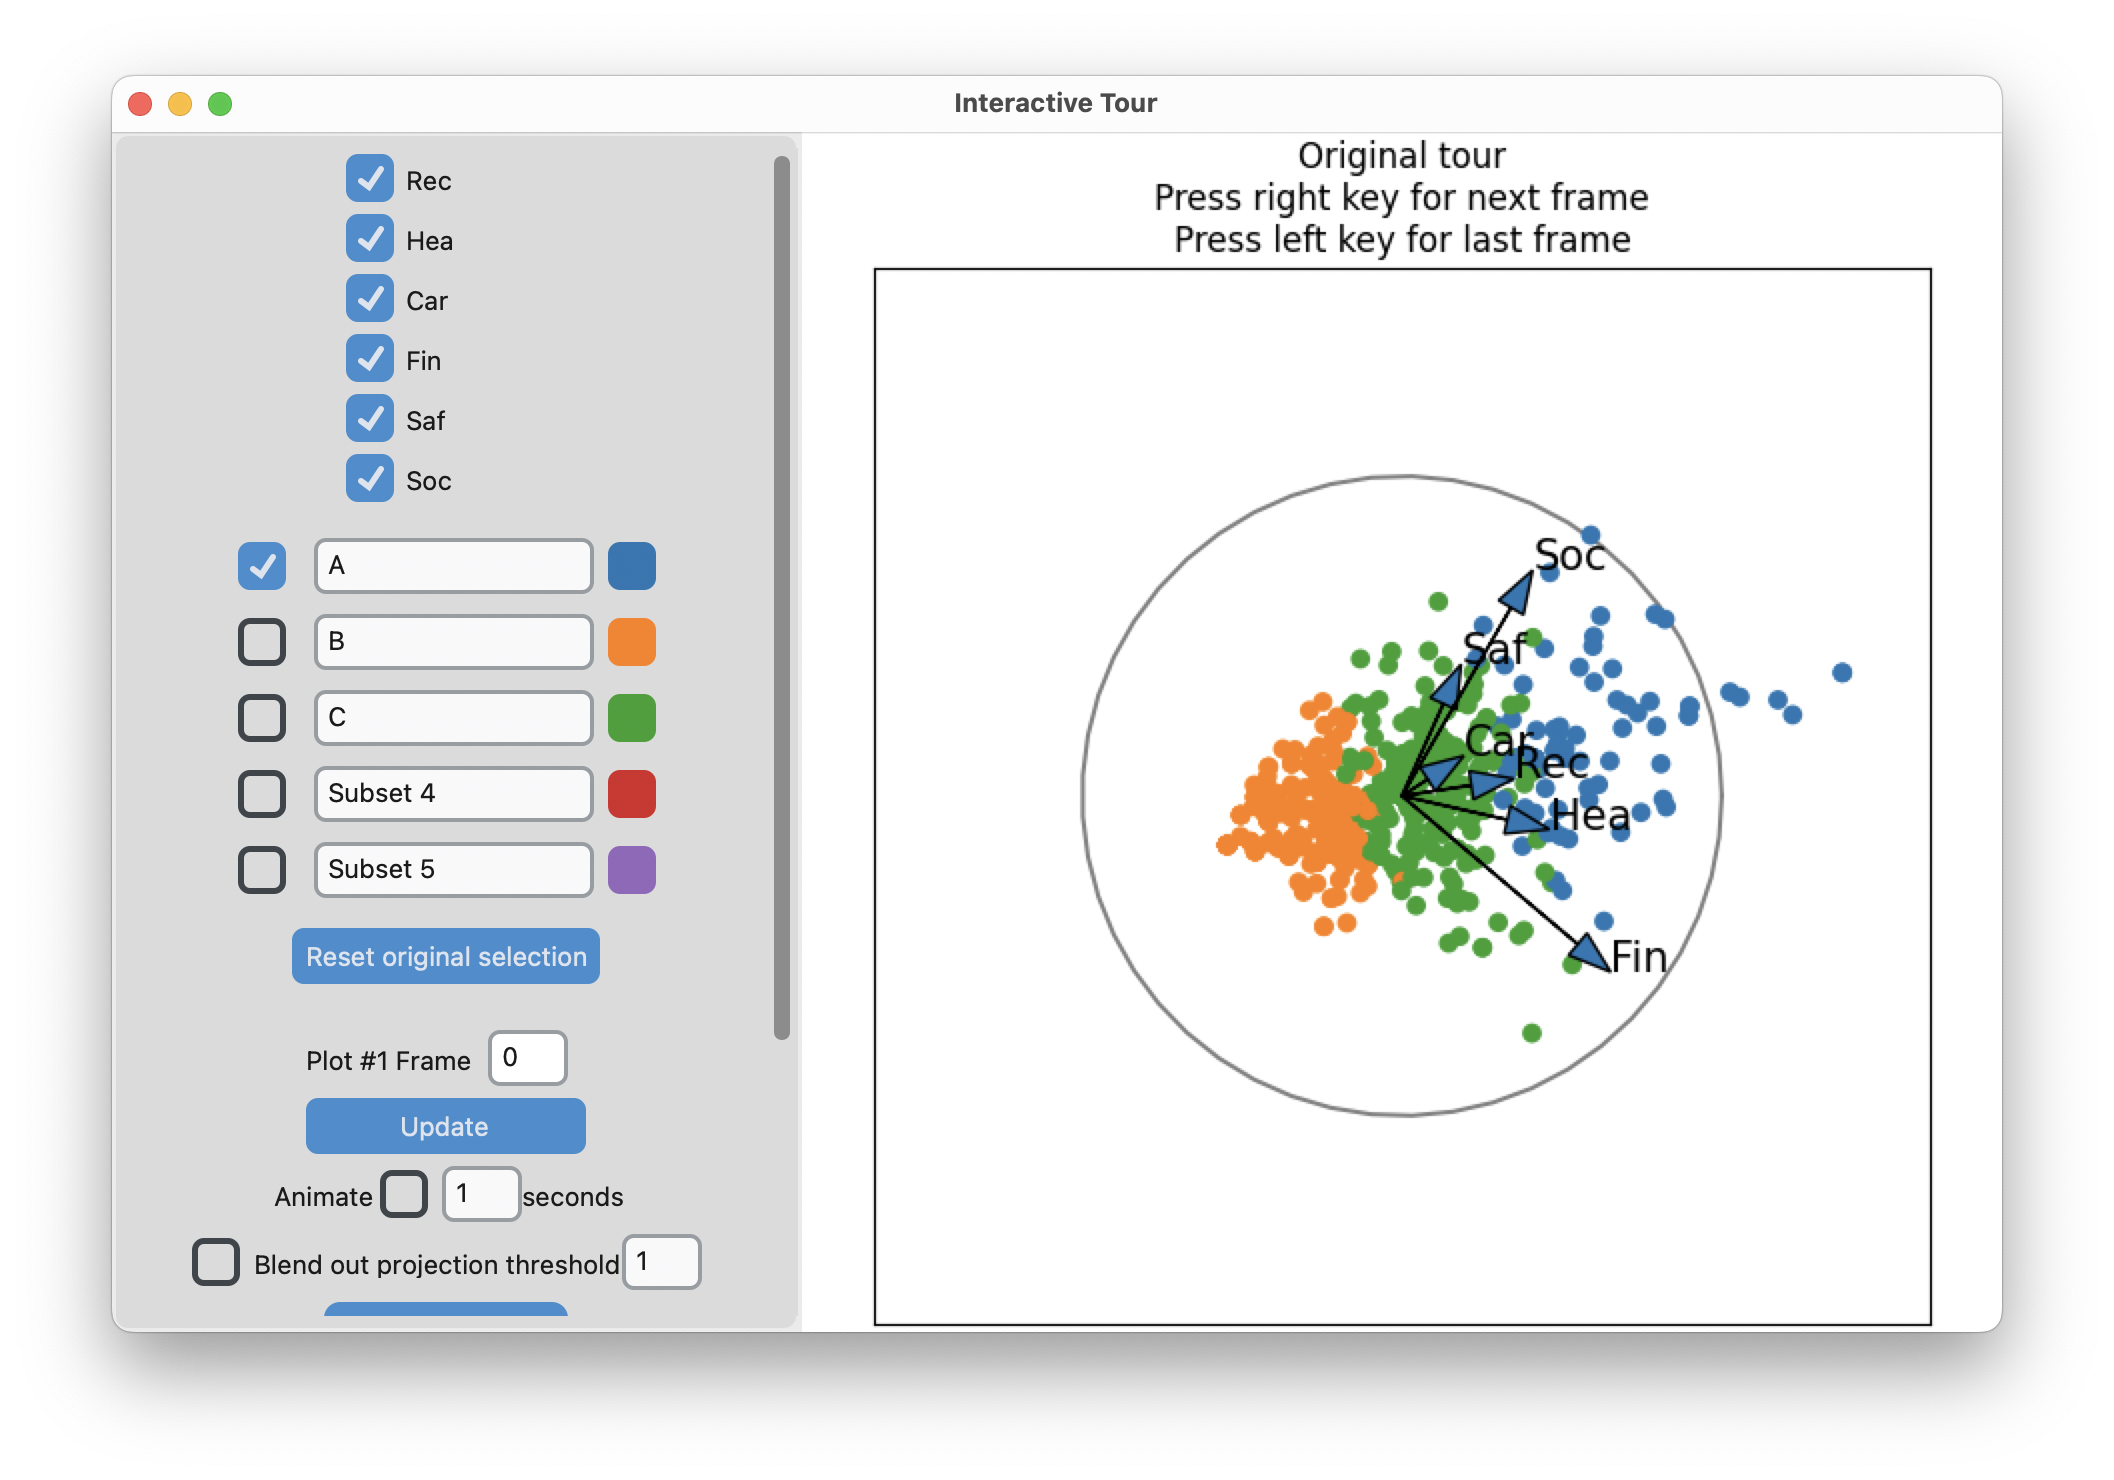Select the red swatch next to Subset 4

tap(632, 794)
